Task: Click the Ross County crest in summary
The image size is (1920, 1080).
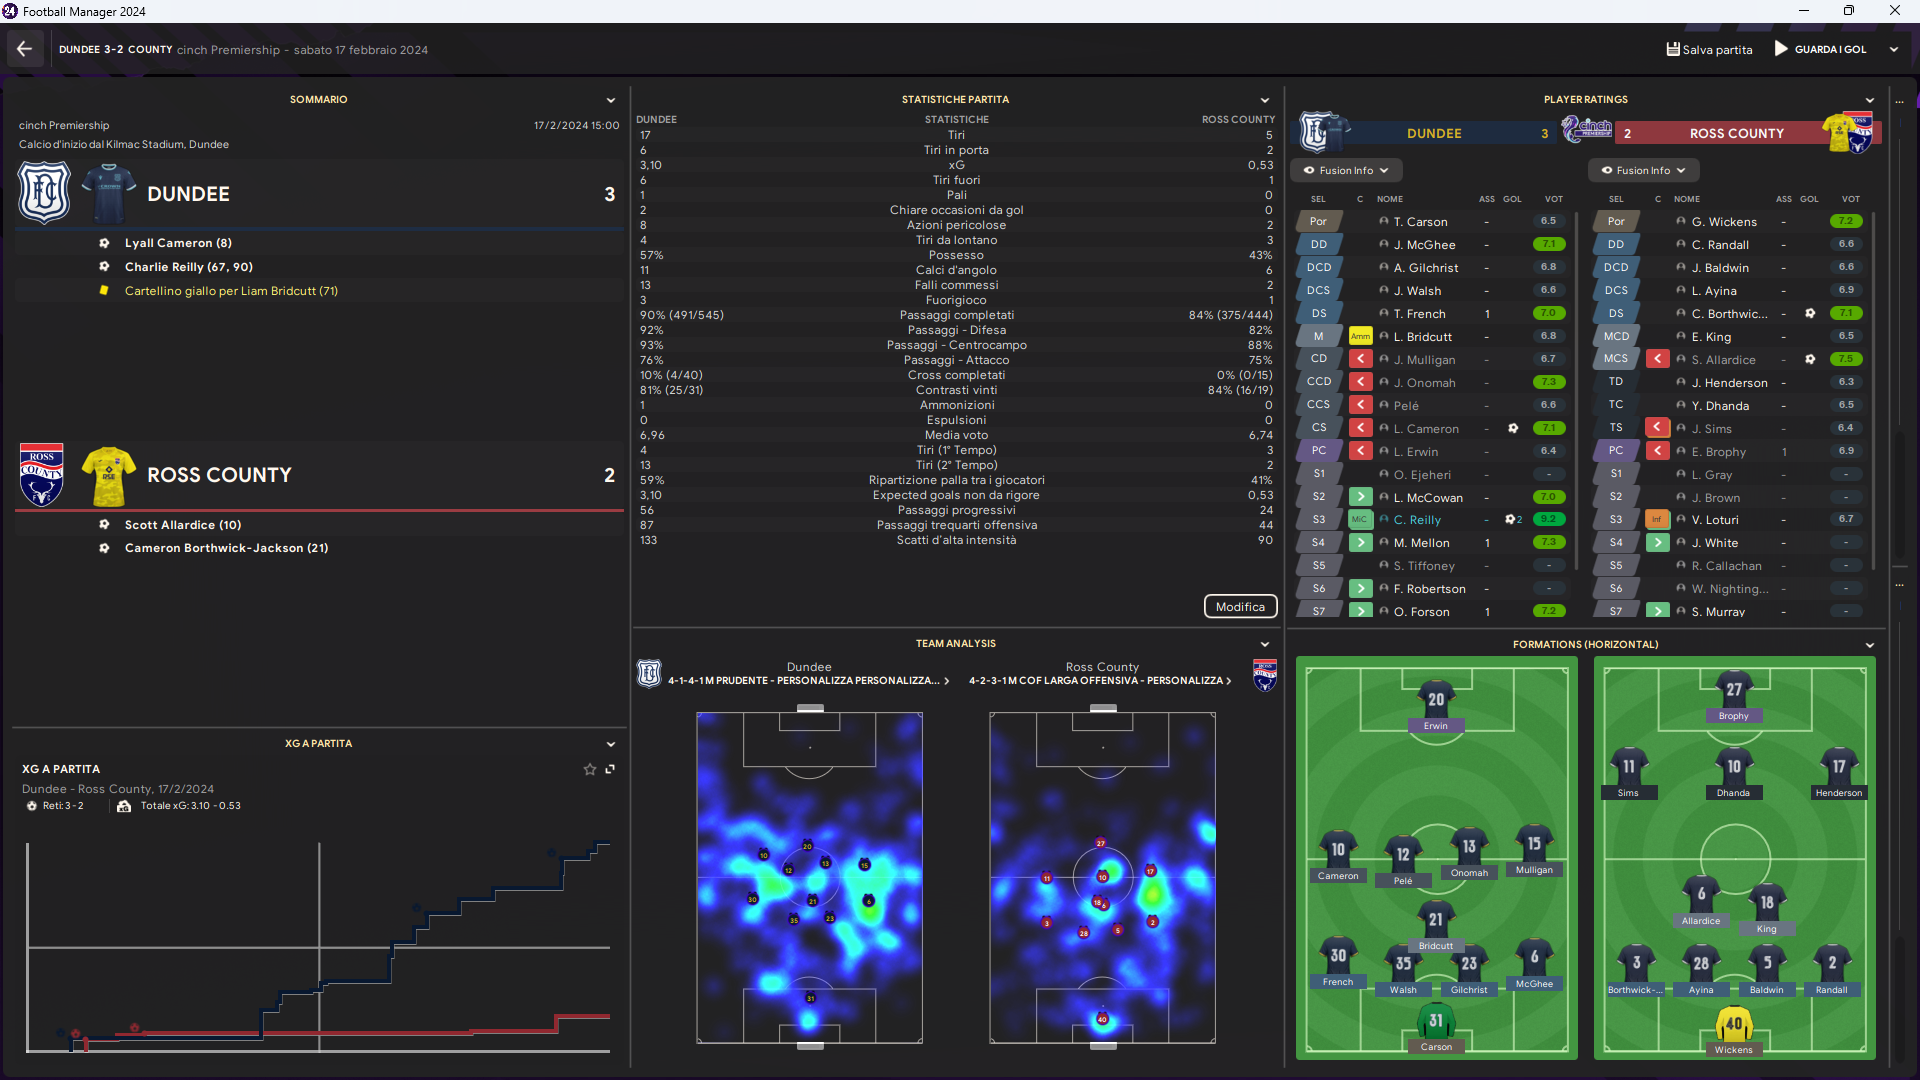Action: point(42,474)
